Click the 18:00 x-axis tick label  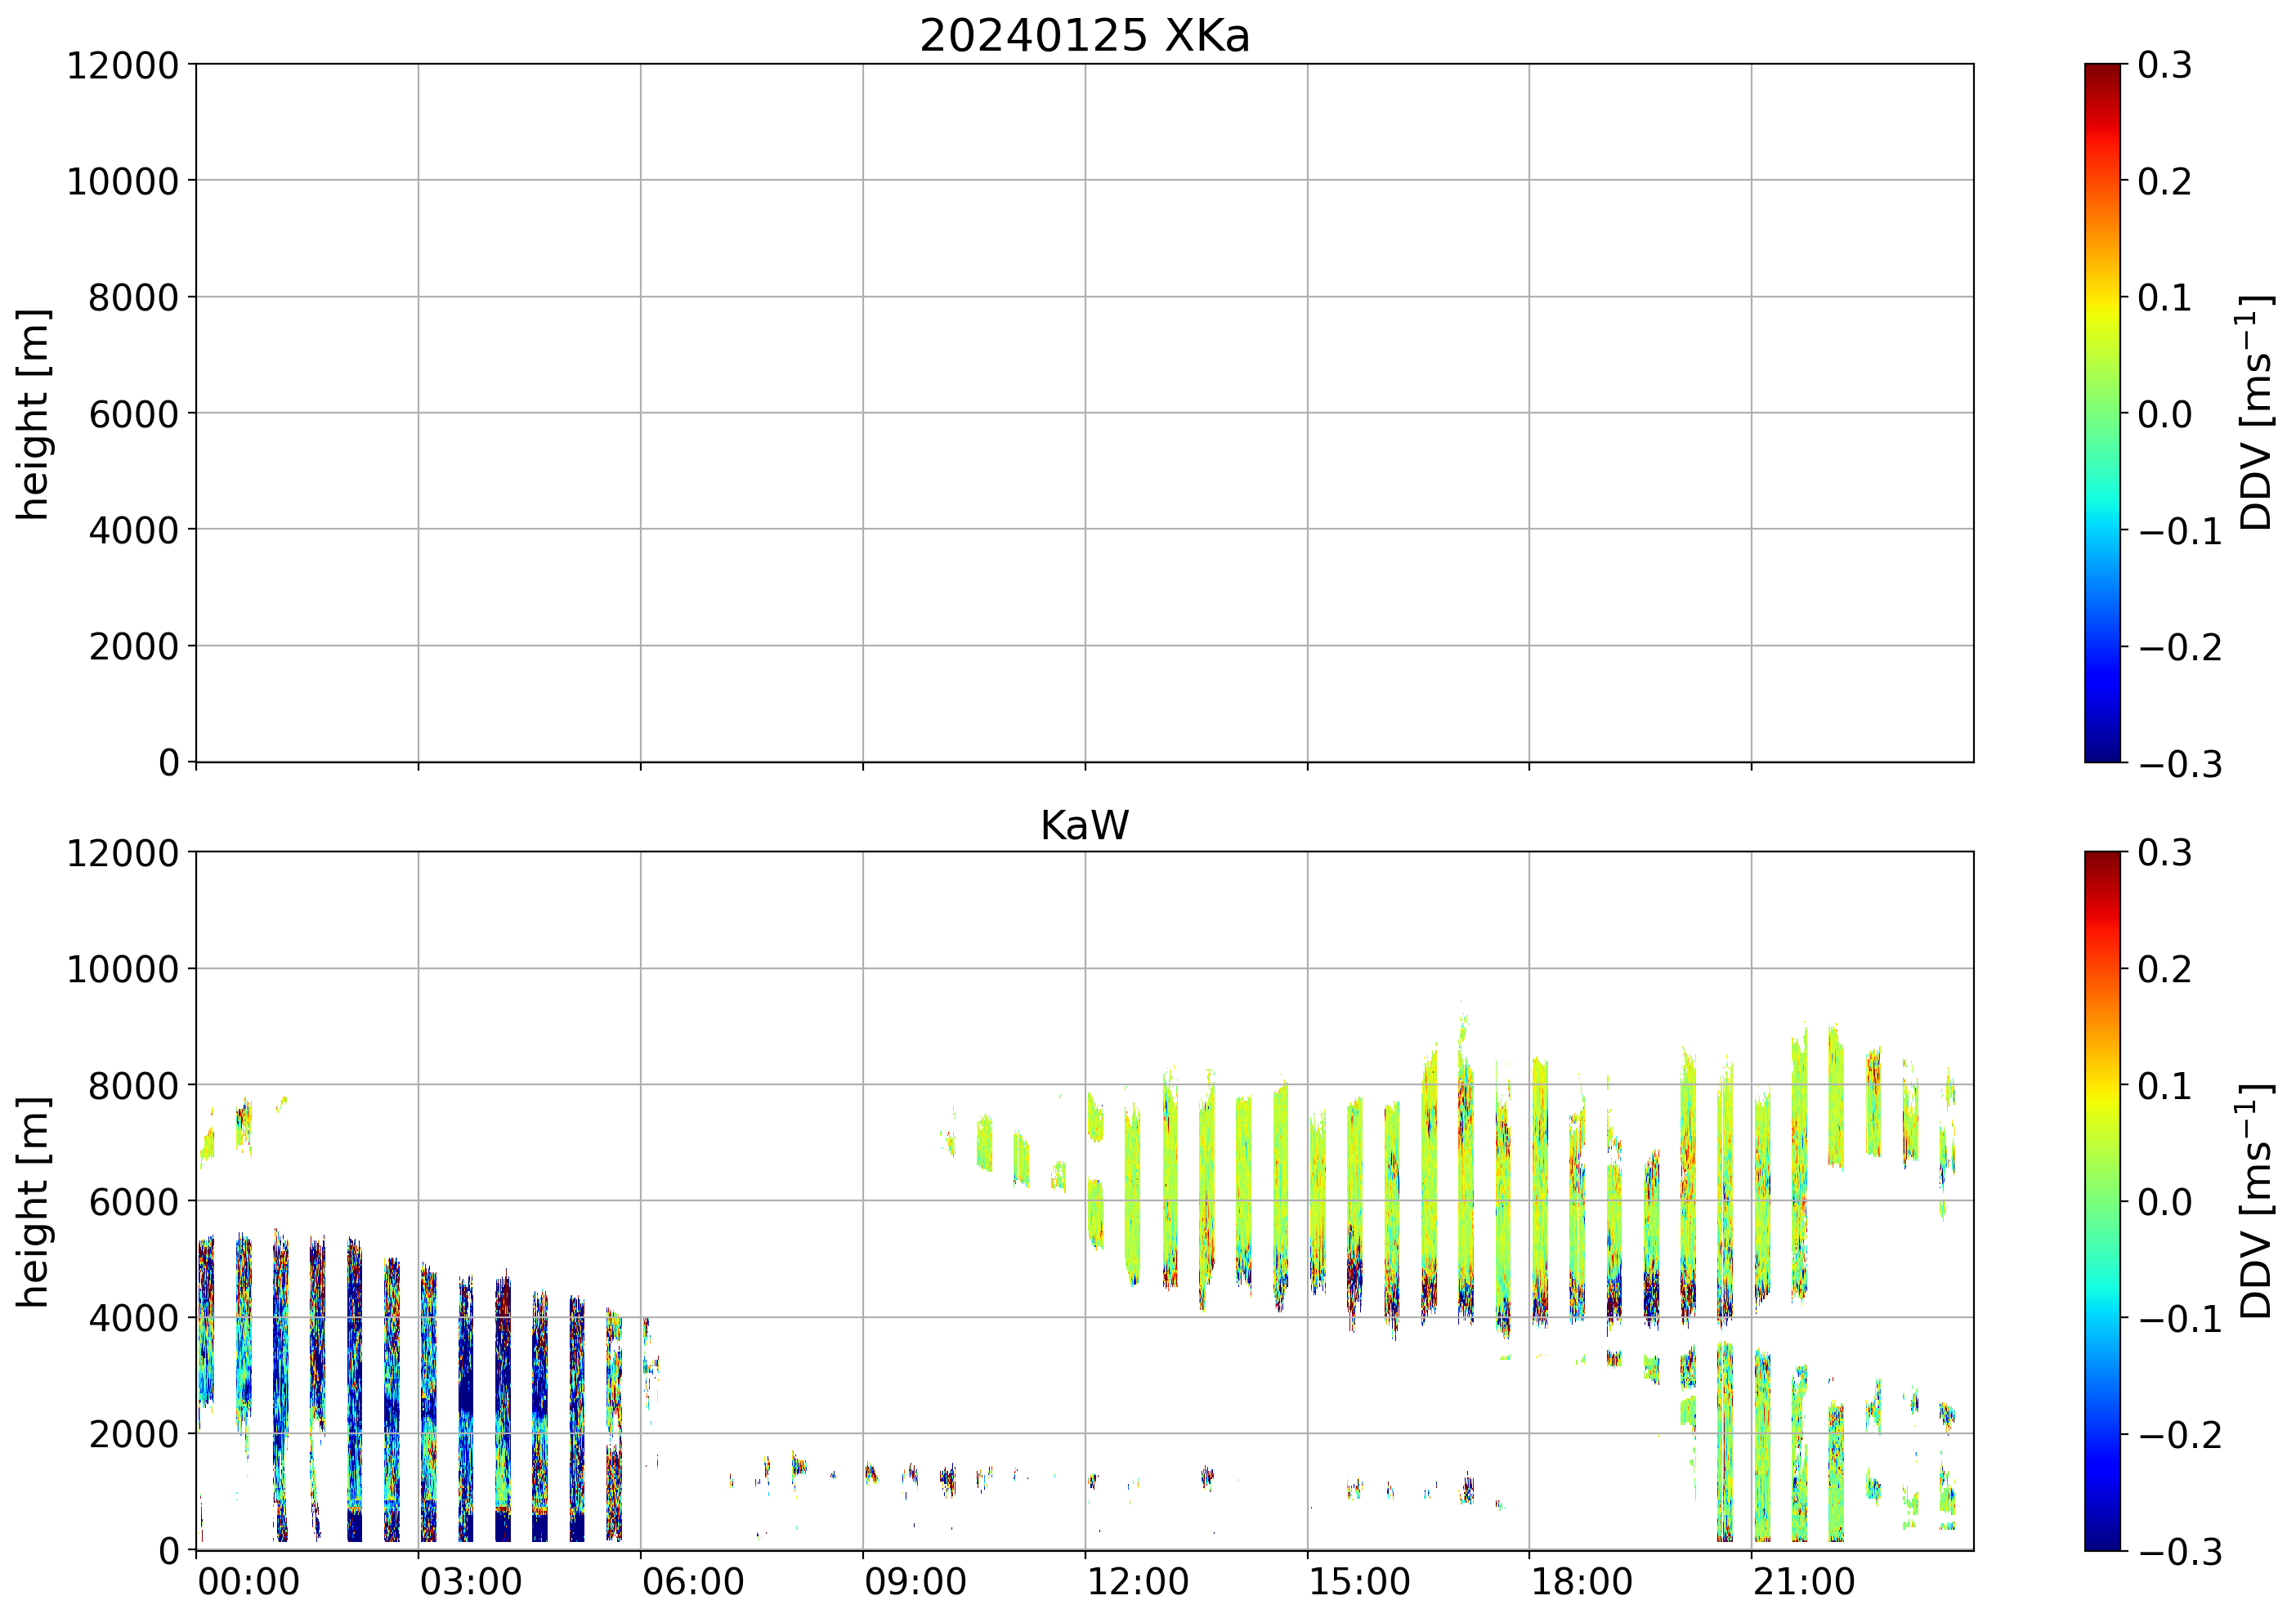click(1581, 1582)
